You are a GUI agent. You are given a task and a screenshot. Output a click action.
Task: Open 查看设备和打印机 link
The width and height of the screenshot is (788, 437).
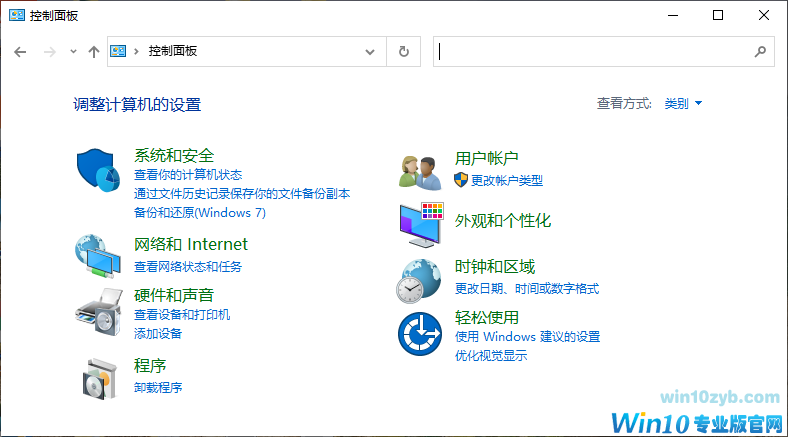click(x=182, y=315)
